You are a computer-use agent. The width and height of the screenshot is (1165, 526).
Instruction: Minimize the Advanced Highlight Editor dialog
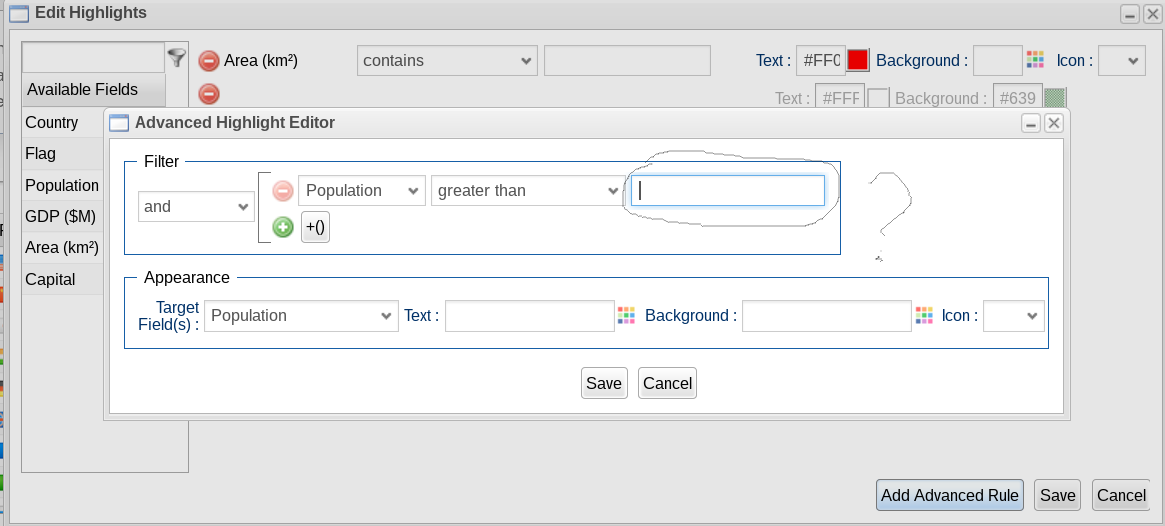tap(1031, 123)
